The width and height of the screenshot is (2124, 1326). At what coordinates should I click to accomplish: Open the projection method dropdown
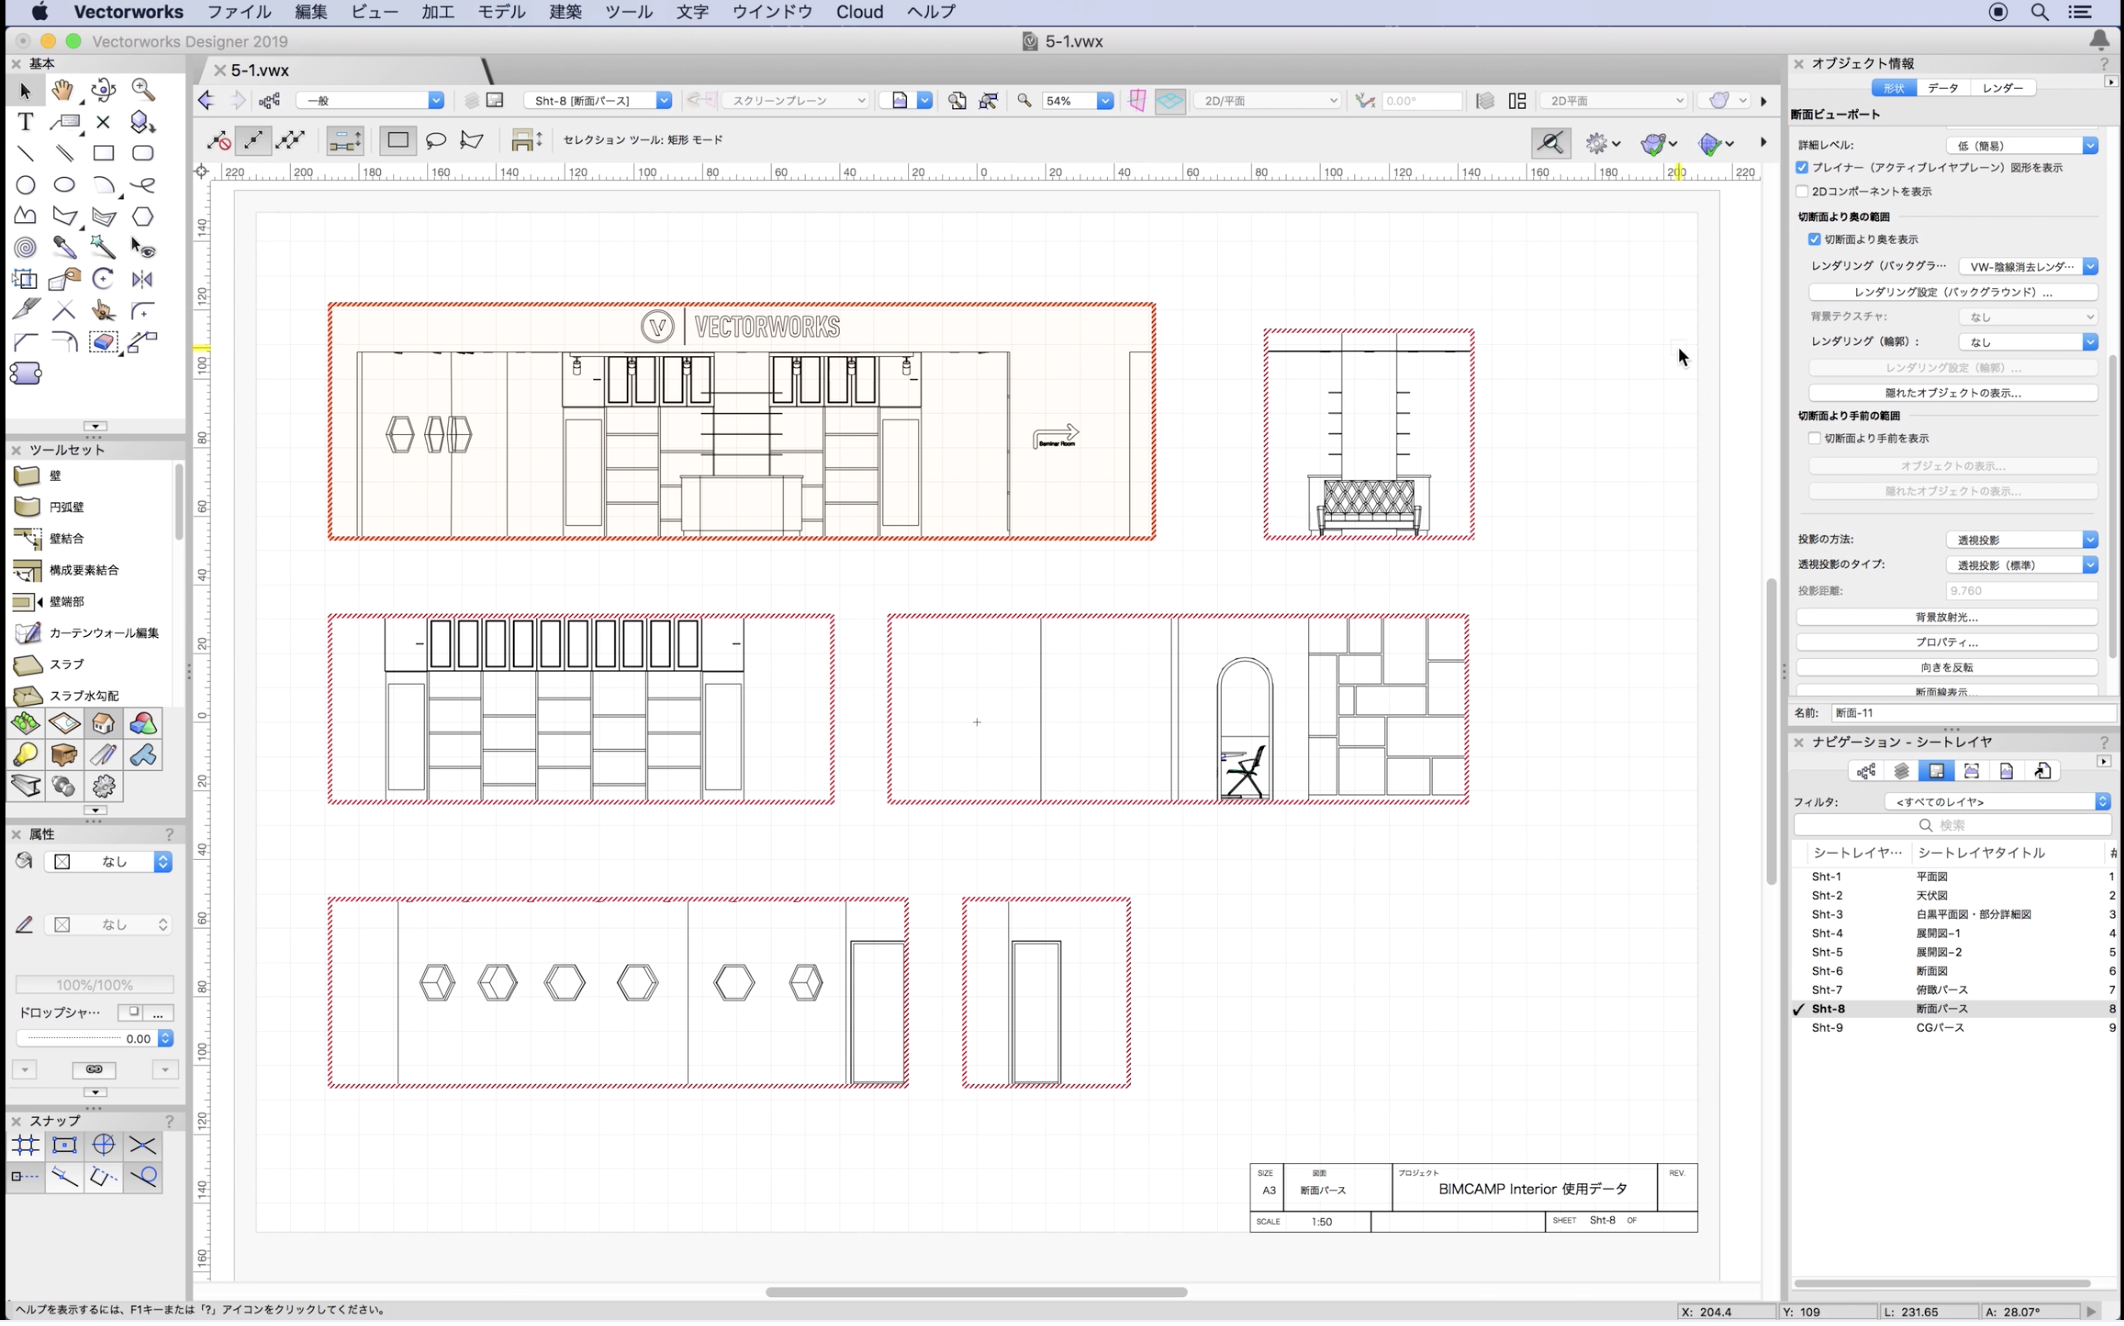pos(2021,540)
